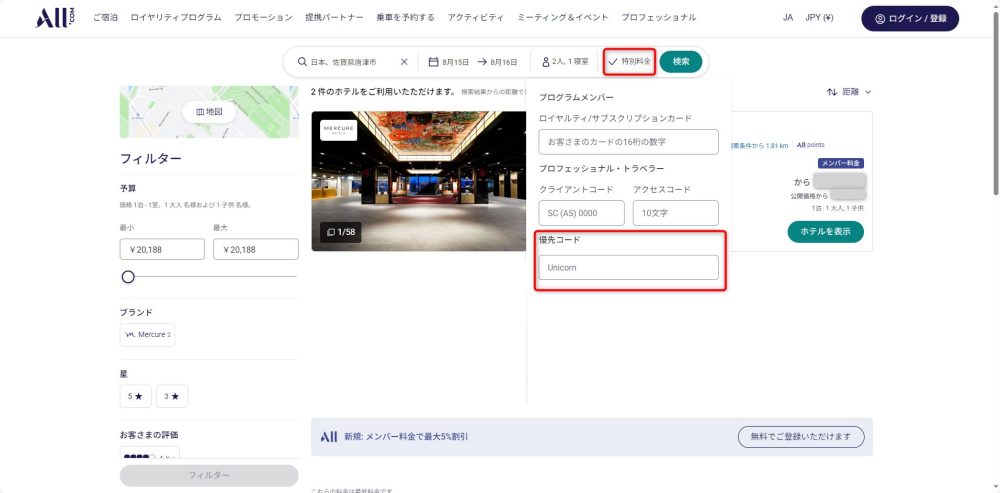Focus the ロイヤルティ/サブスクリプションカード number field
1000x493 pixels.
pos(628,142)
